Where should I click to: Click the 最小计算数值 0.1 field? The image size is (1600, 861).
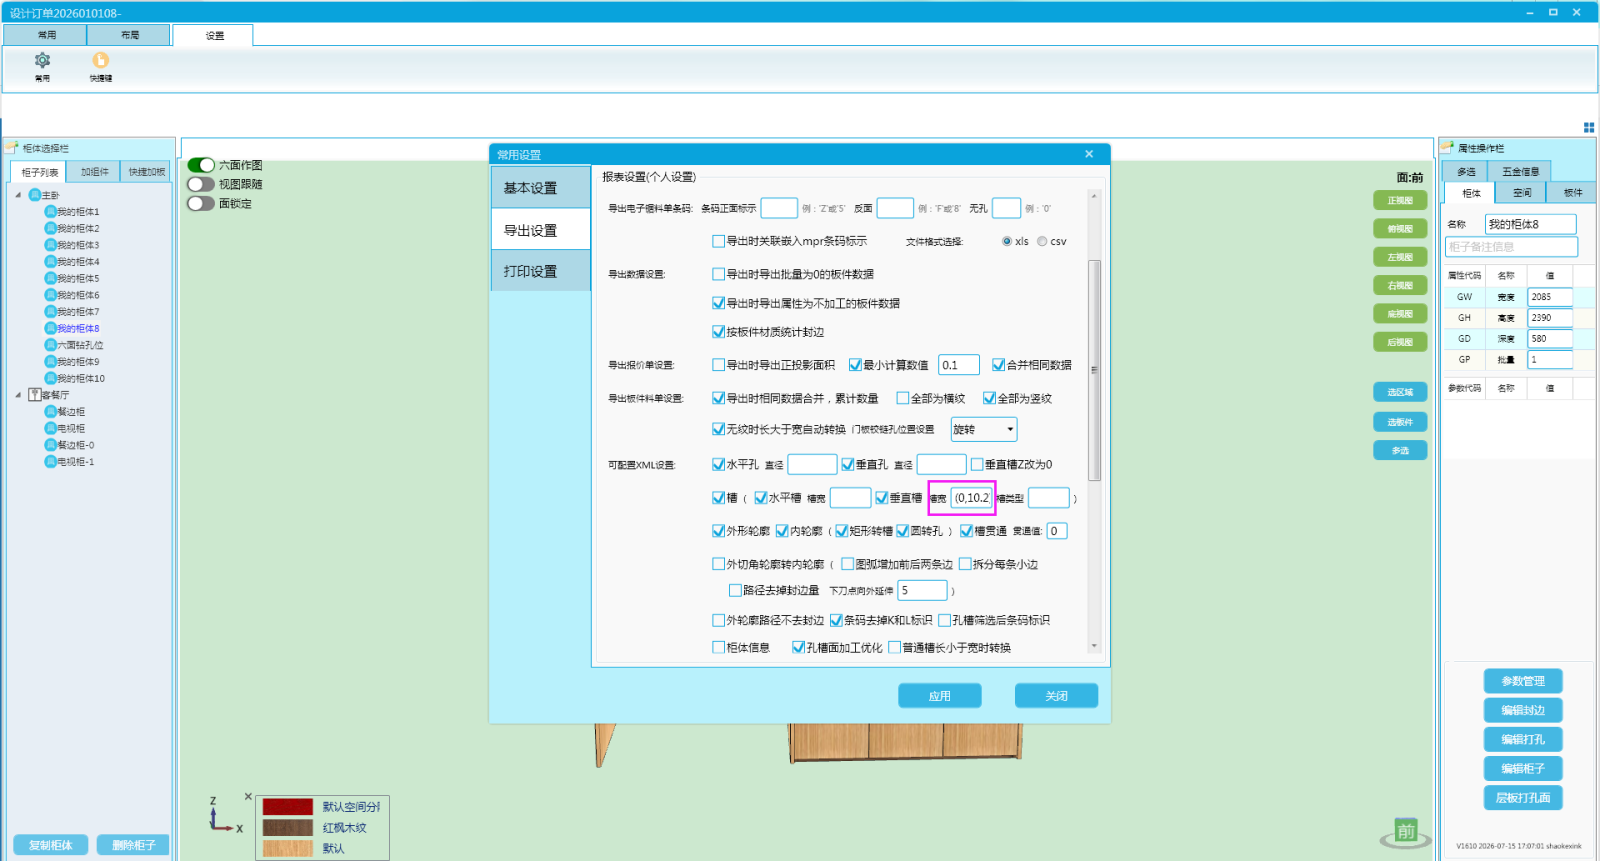pos(959,365)
